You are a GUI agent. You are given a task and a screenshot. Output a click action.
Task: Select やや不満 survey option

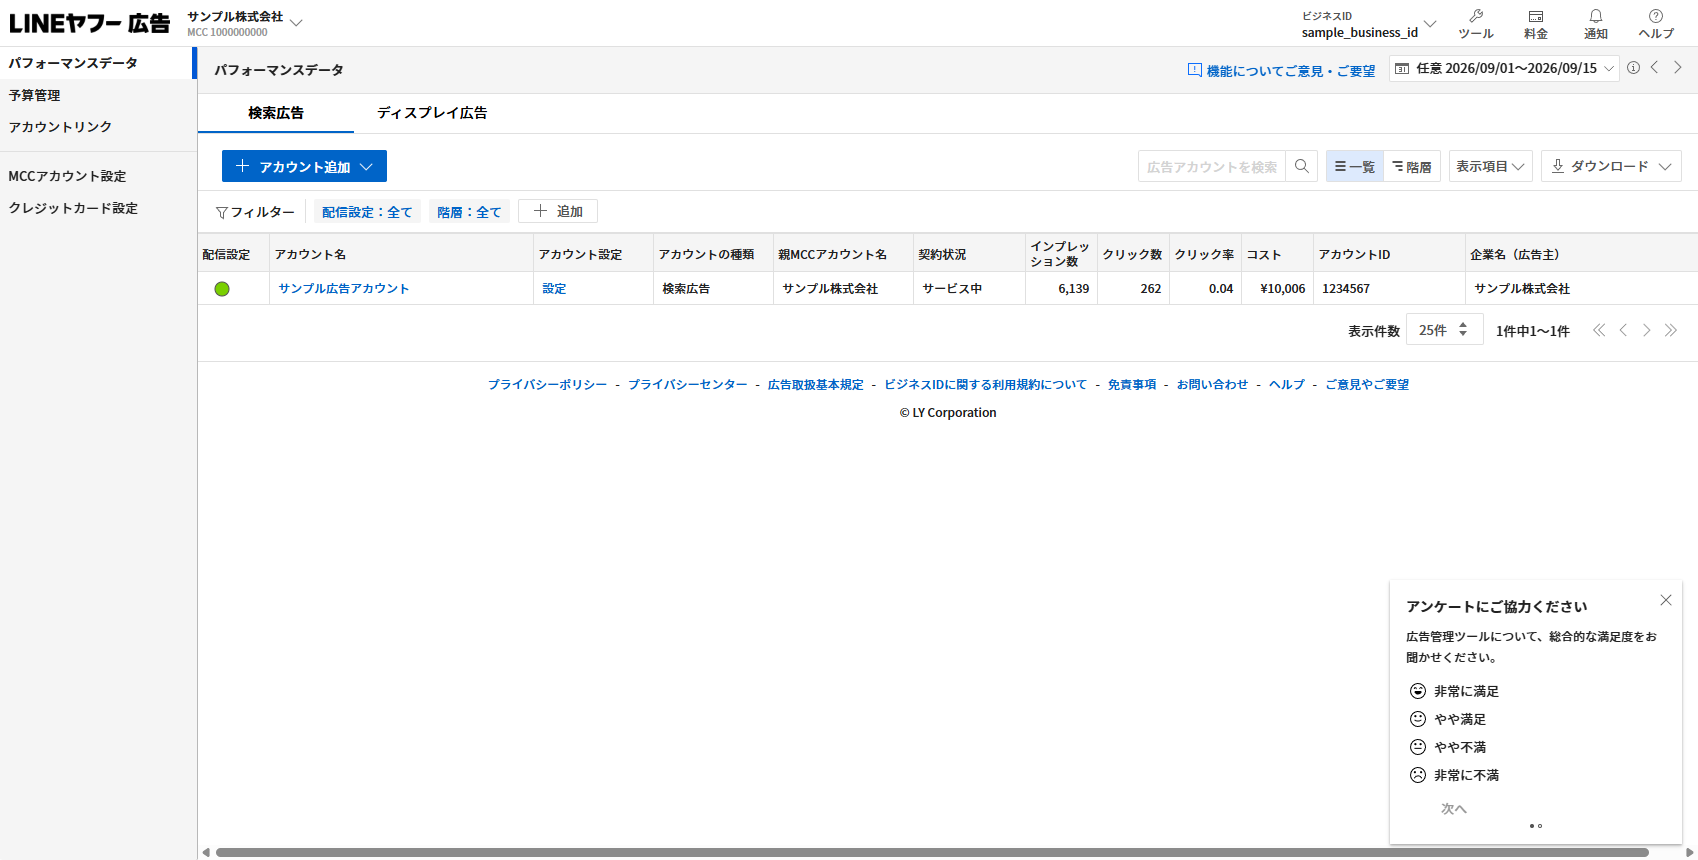pos(1448,747)
